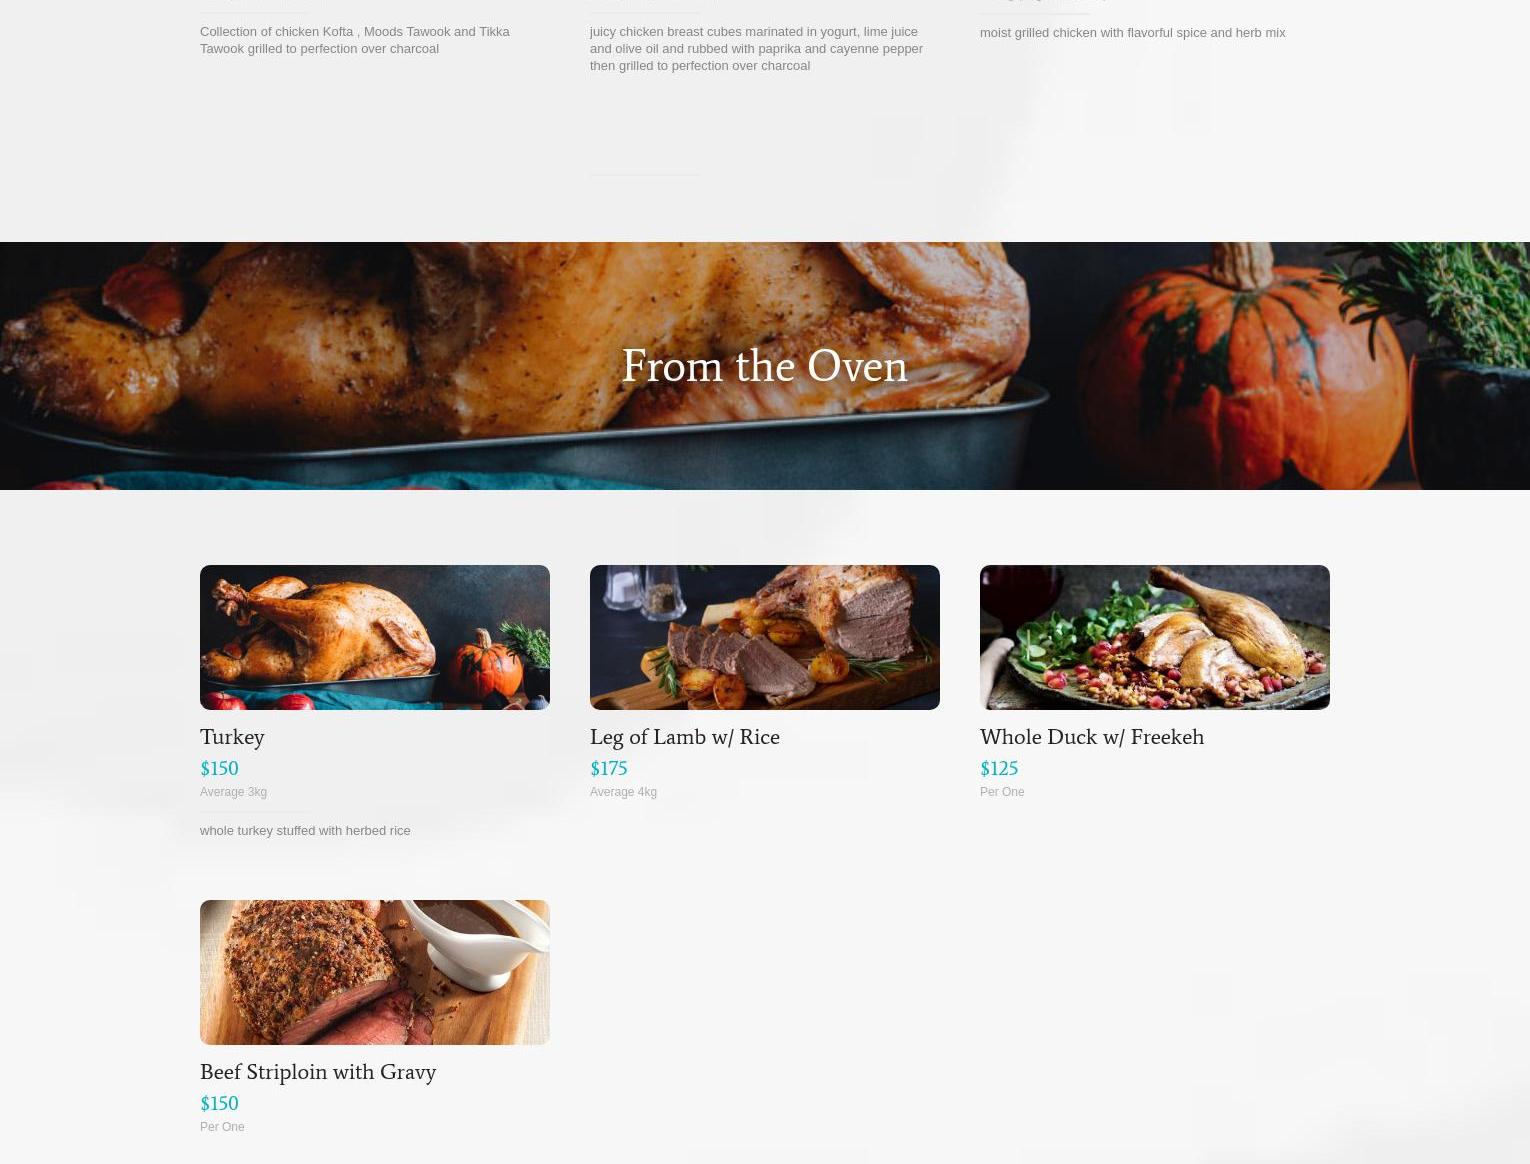Click the juicy chicken breast cubes description
Screen dimensions: 1530x1164
click(756, 48)
